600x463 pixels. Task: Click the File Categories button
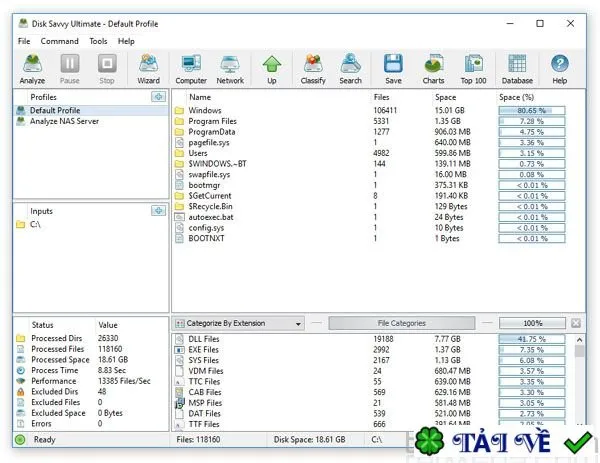tap(402, 323)
